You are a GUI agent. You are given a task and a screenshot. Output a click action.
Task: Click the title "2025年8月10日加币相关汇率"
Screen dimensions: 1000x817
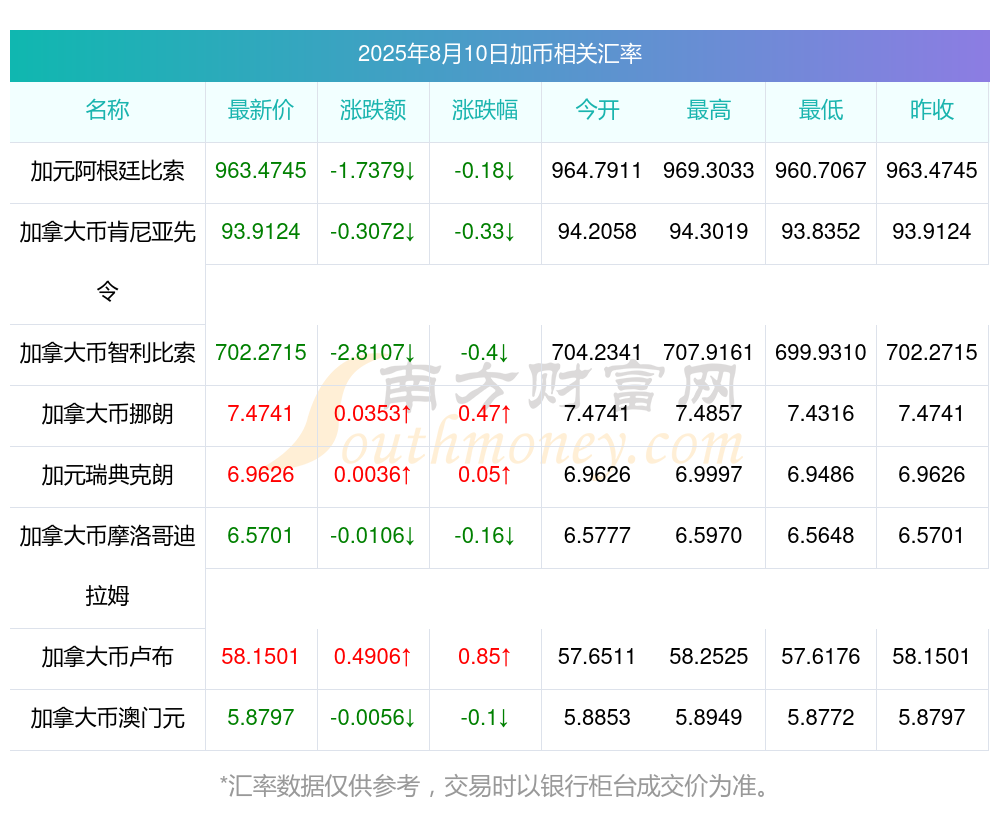coord(499,54)
